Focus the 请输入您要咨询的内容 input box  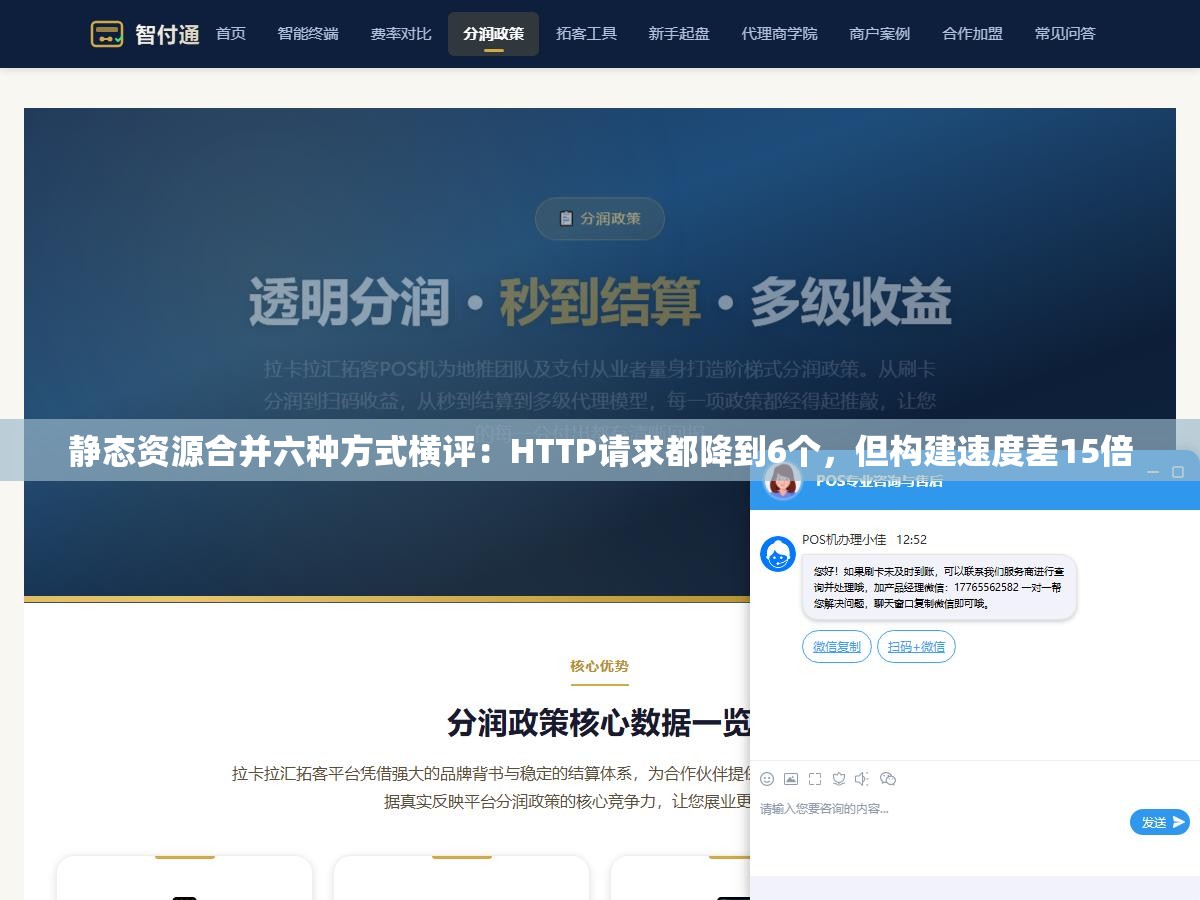[x=940, y=820]
